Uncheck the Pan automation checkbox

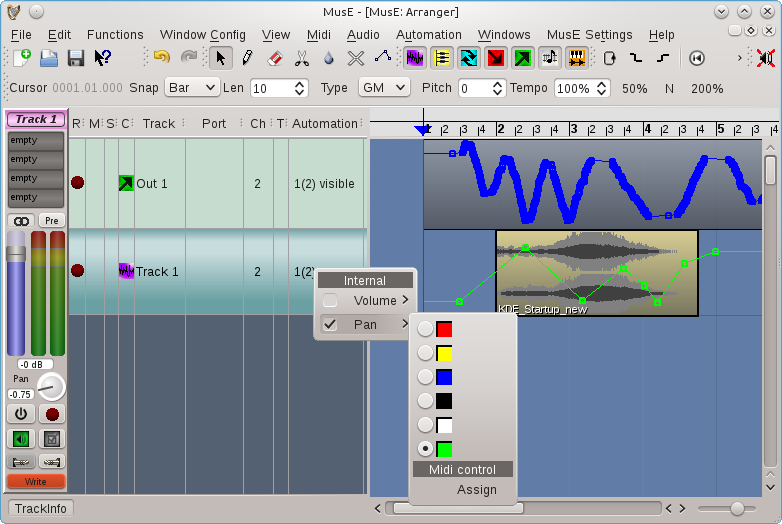pyautogui.click(x=330, y=325)
